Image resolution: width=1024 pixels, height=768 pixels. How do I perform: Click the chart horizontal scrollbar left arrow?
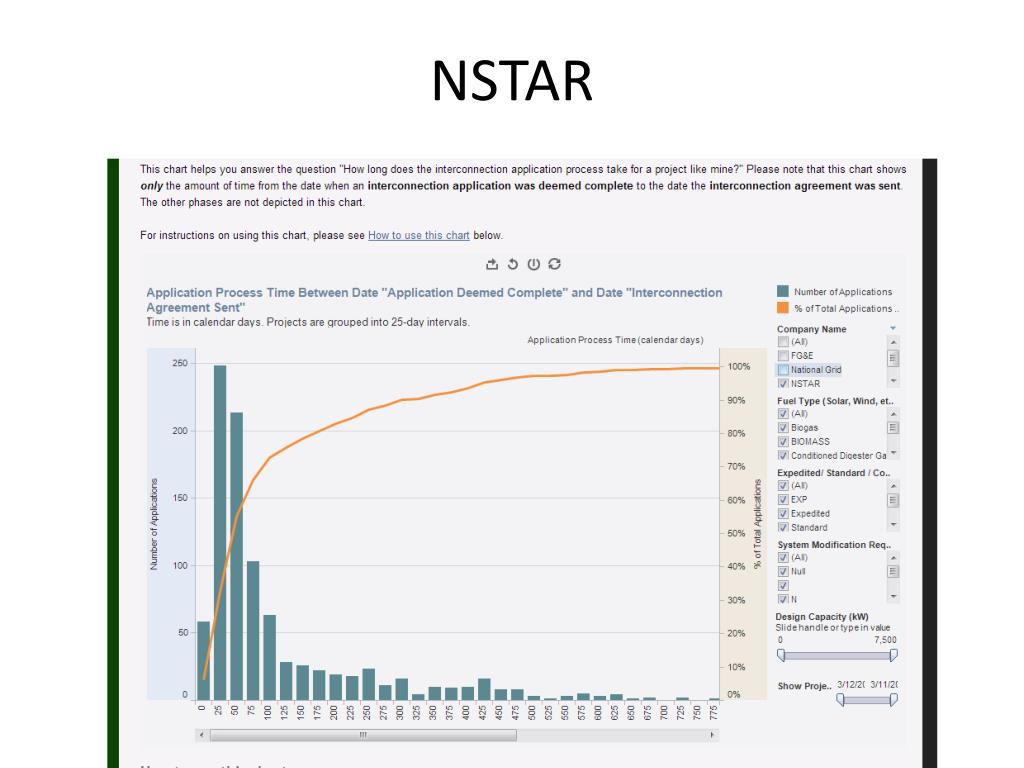[x=201, y=735]
